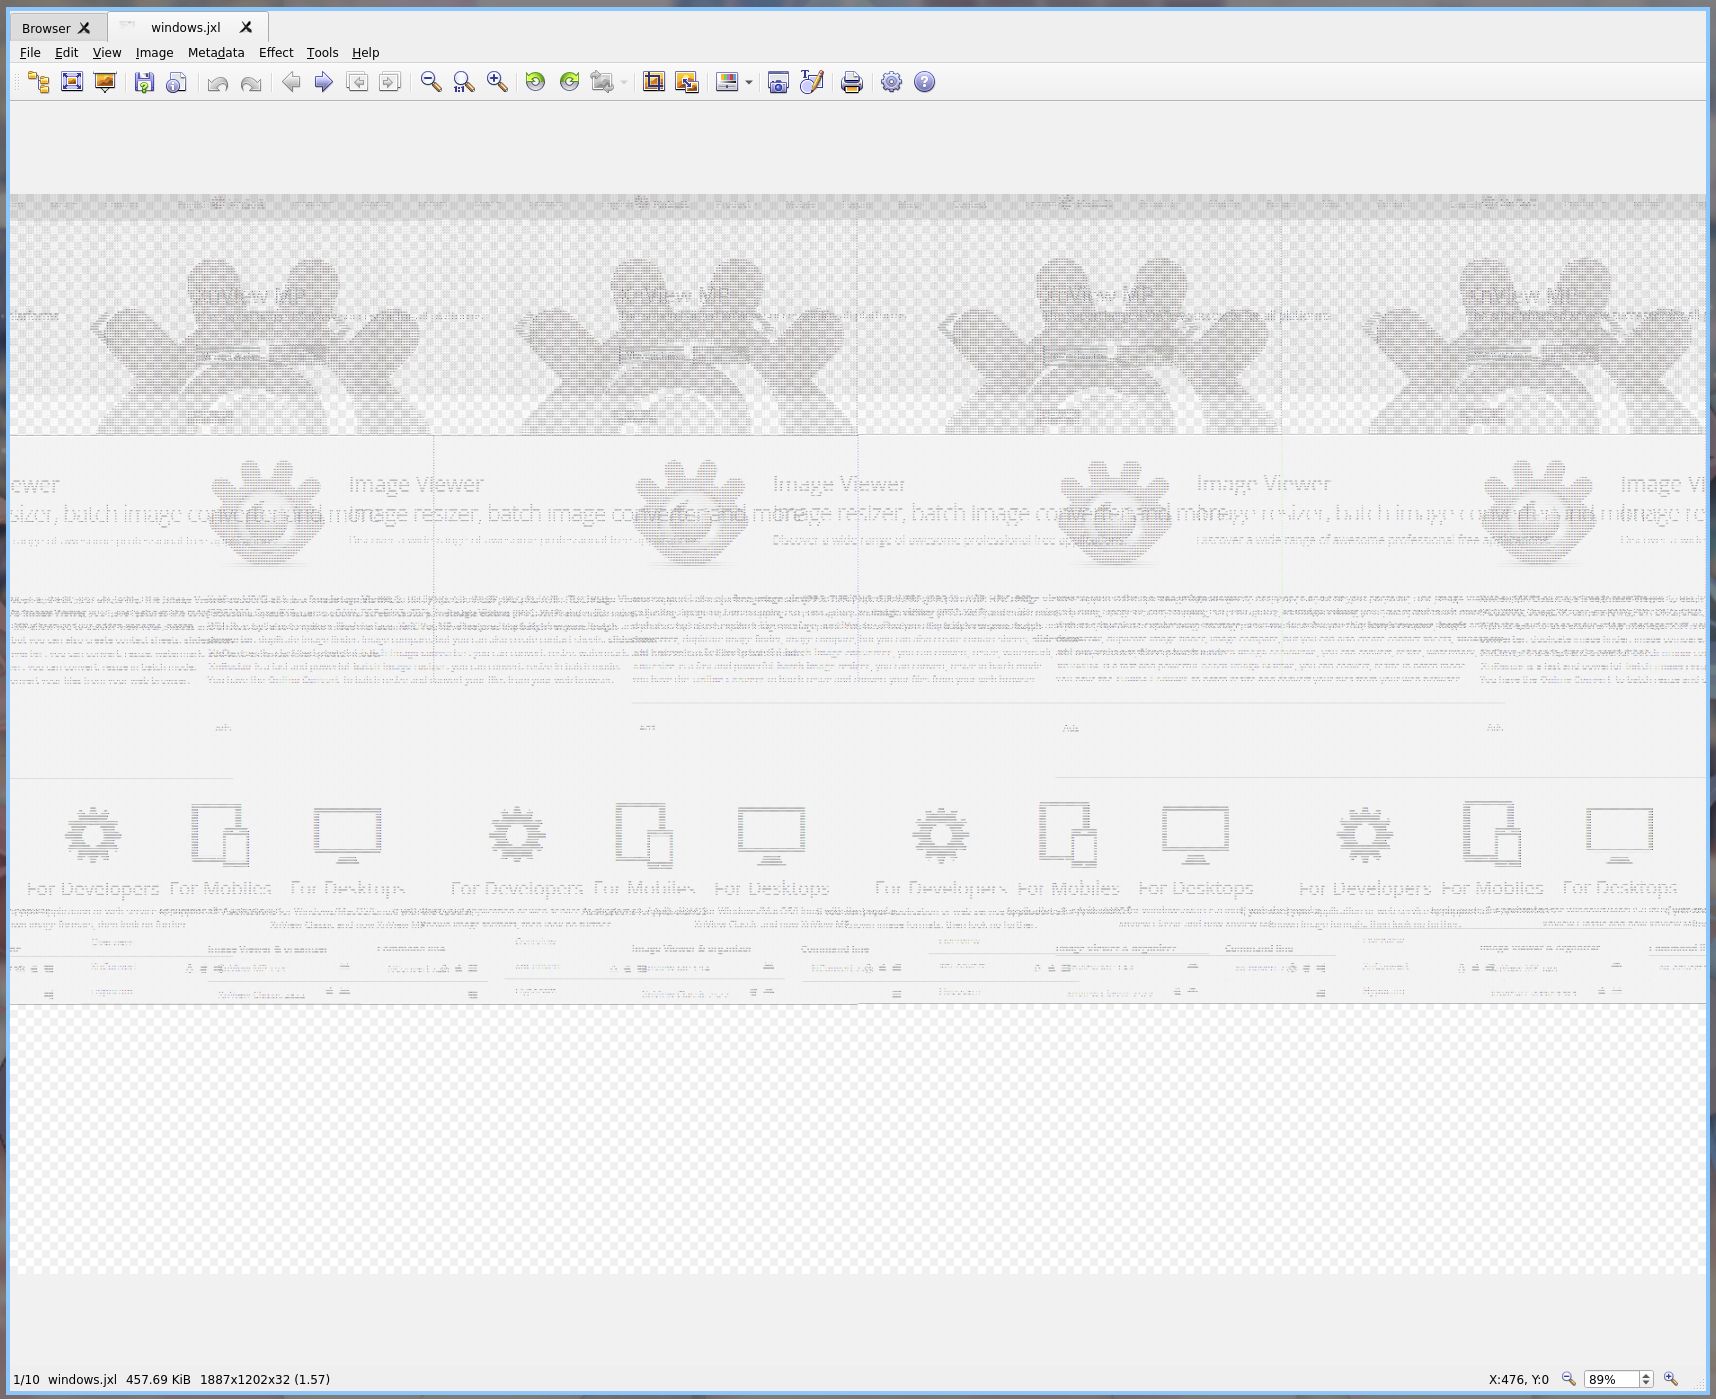The image size is (1716, 1399).
Task: Open the Resize image tool
Action: [687, 82]
